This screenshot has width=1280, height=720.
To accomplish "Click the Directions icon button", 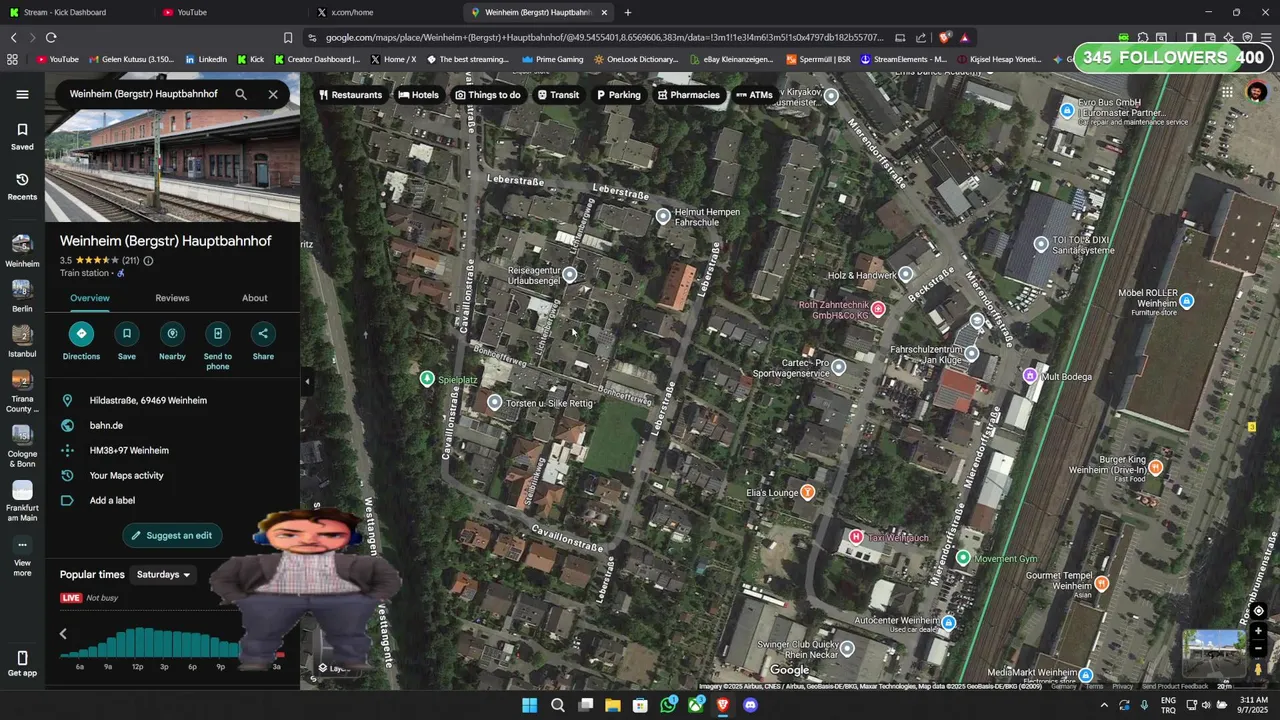I will pyautogui.click(x=81, y=334).
